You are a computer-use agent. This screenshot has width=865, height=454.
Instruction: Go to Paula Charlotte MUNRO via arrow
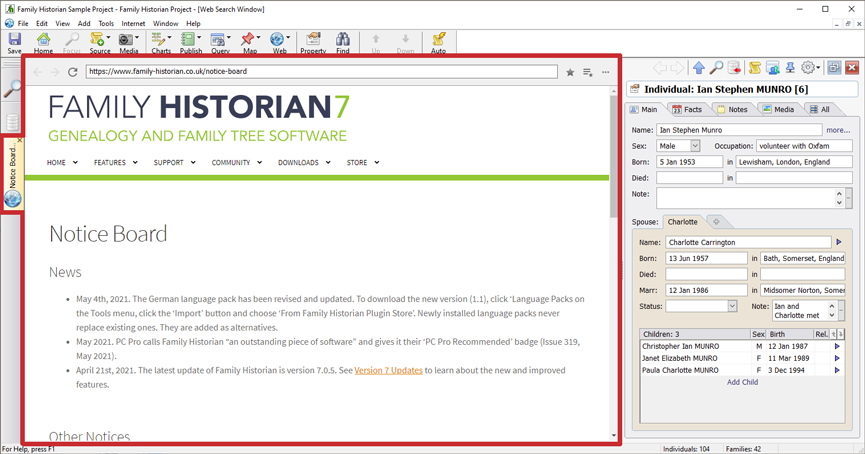(837, 370)
